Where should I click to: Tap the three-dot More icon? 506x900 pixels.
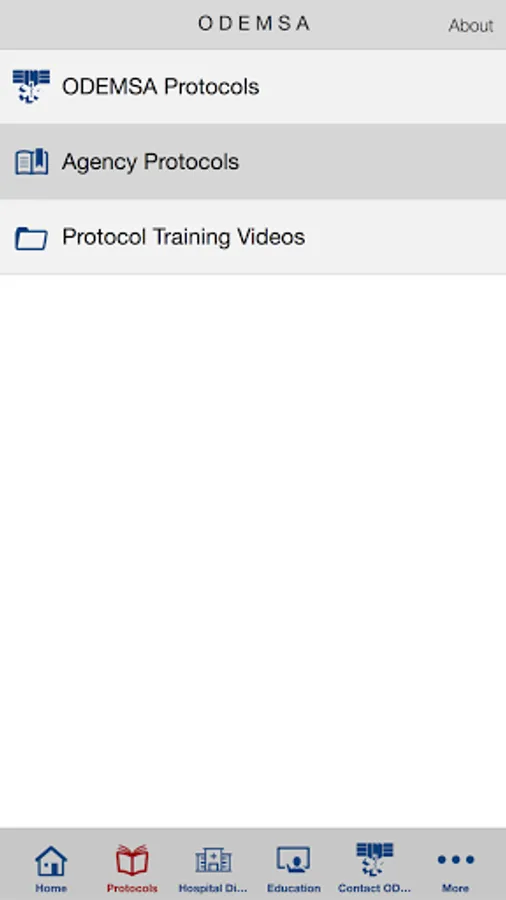point(456,859)
